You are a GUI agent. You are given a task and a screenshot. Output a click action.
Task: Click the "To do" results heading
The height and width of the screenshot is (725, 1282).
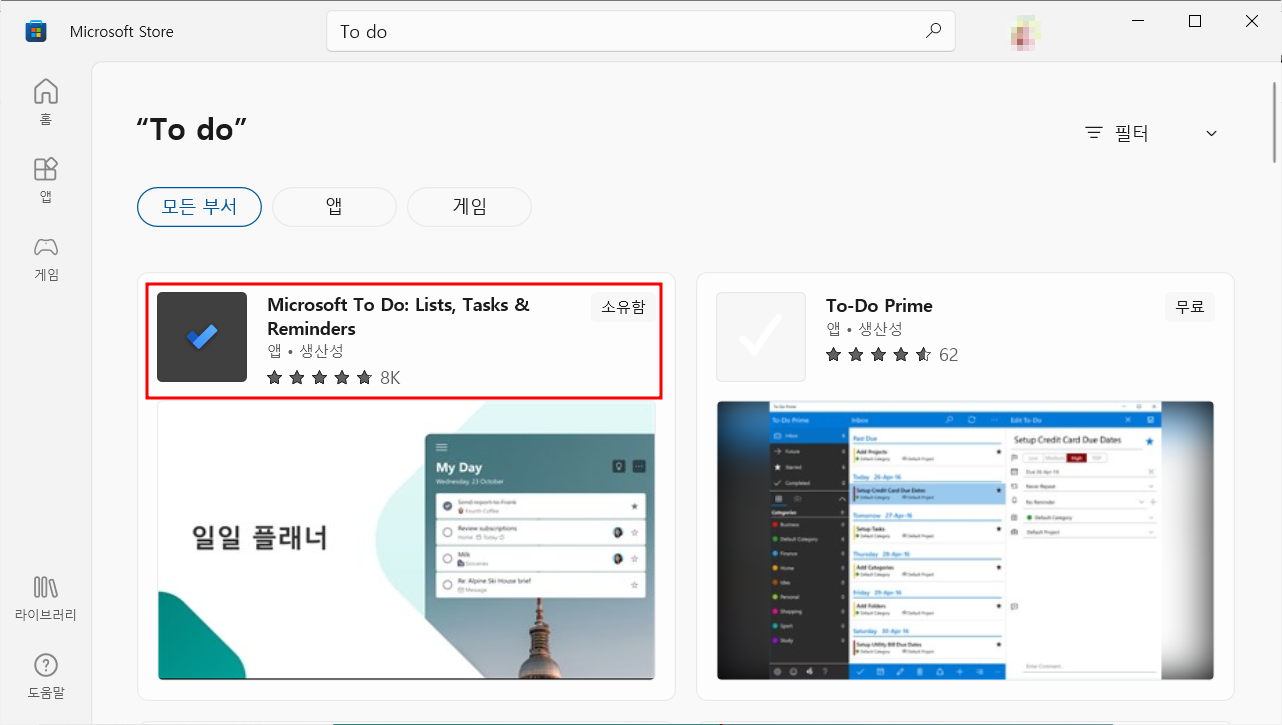click(192, 129)
